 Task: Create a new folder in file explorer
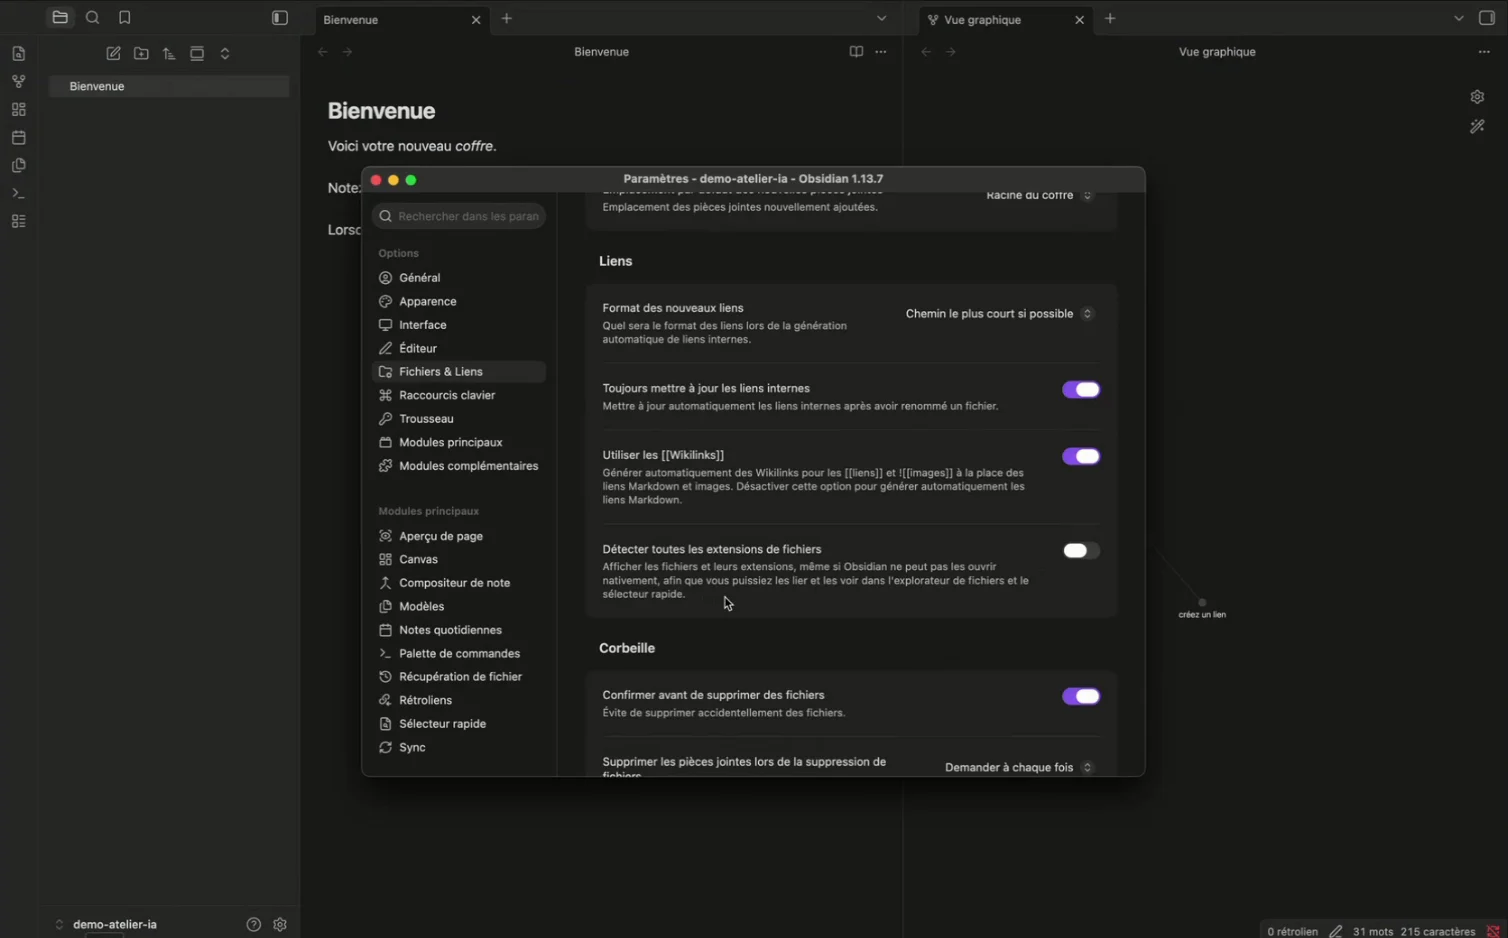[x=141, y=54]
